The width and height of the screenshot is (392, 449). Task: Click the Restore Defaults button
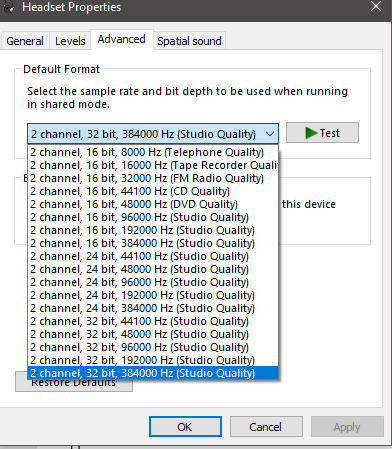pos(74,385)
